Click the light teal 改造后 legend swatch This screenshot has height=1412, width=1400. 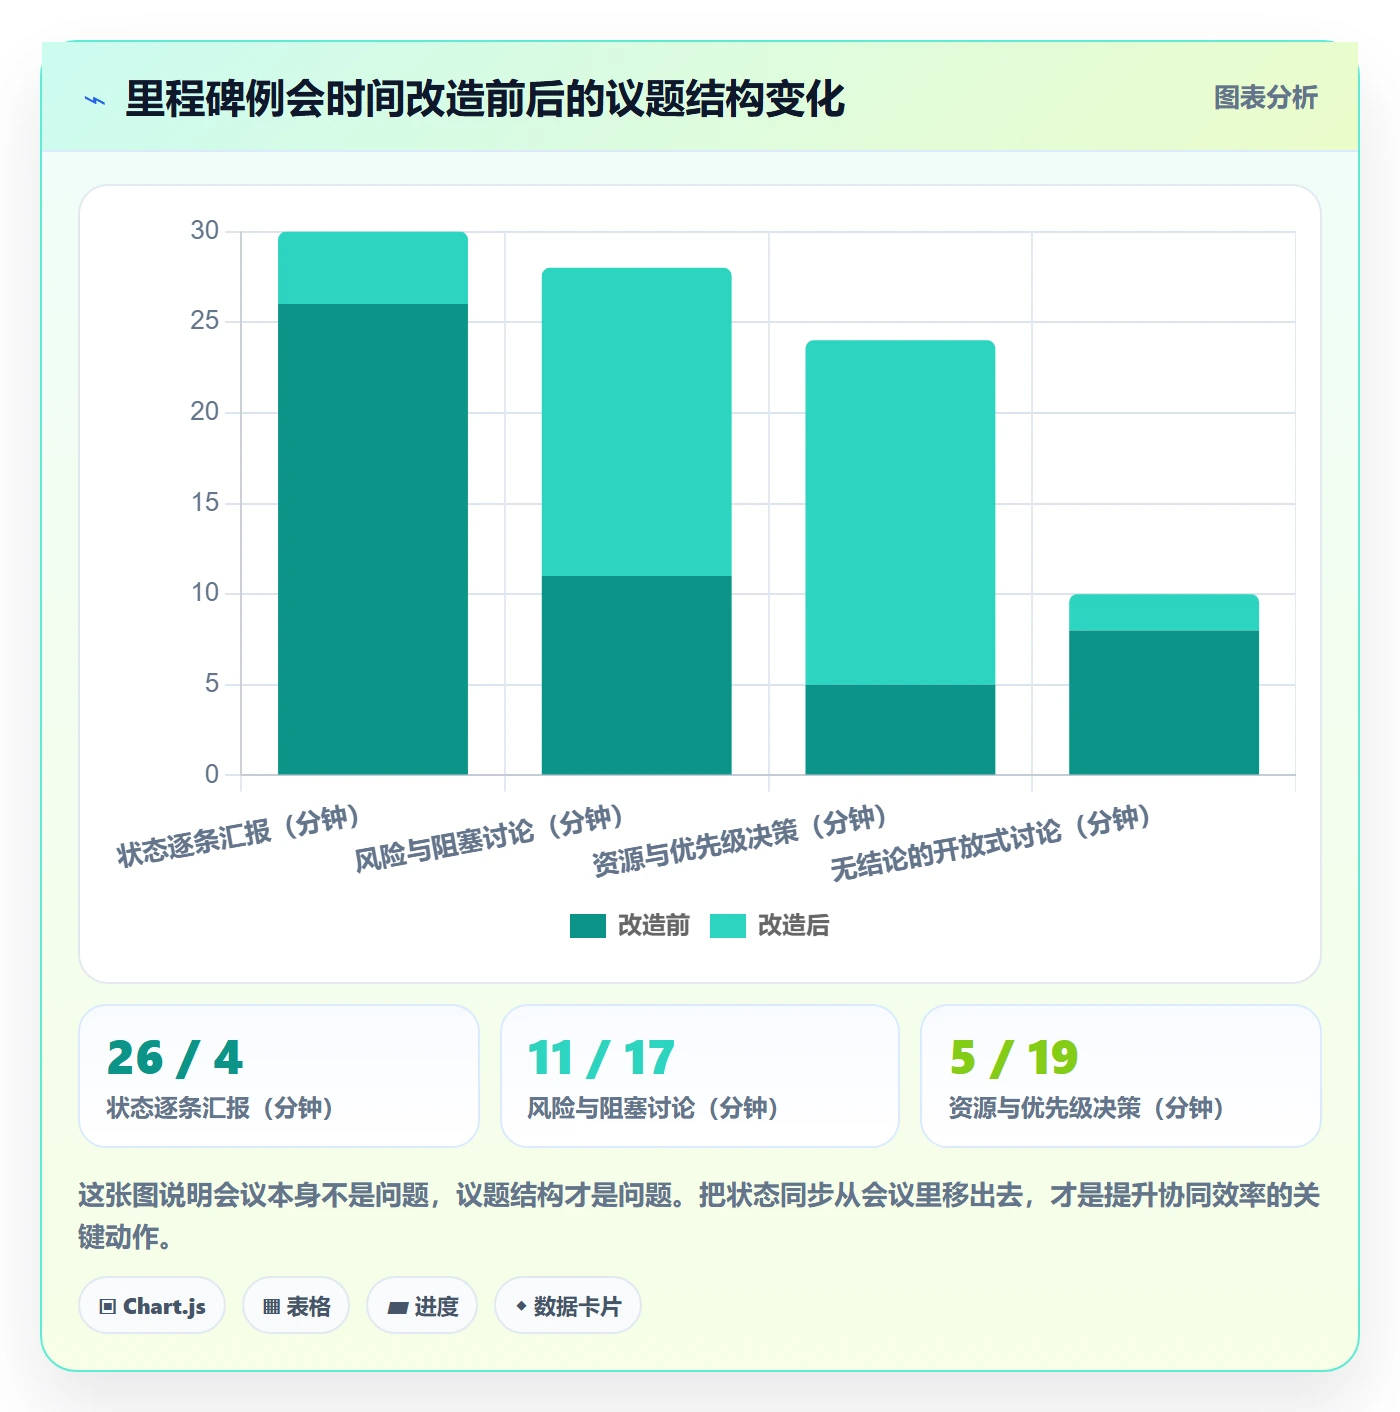point(728,926)
